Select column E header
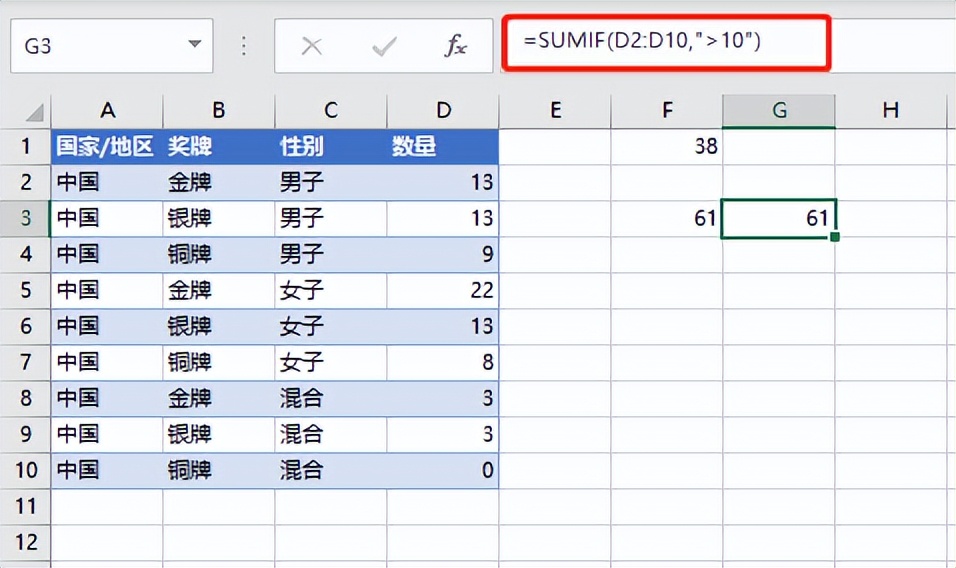The height and width of the screenshot is (568, 956). pyautogui.click(x=555, y=110)
